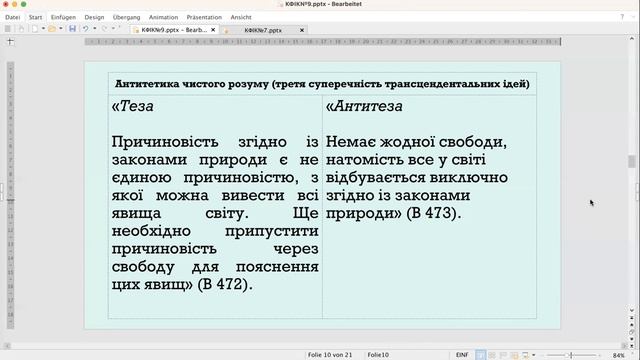The height and width of the screenshot is (360, 640).
Task: Open the Animation tab
Action: pos(163,17)
